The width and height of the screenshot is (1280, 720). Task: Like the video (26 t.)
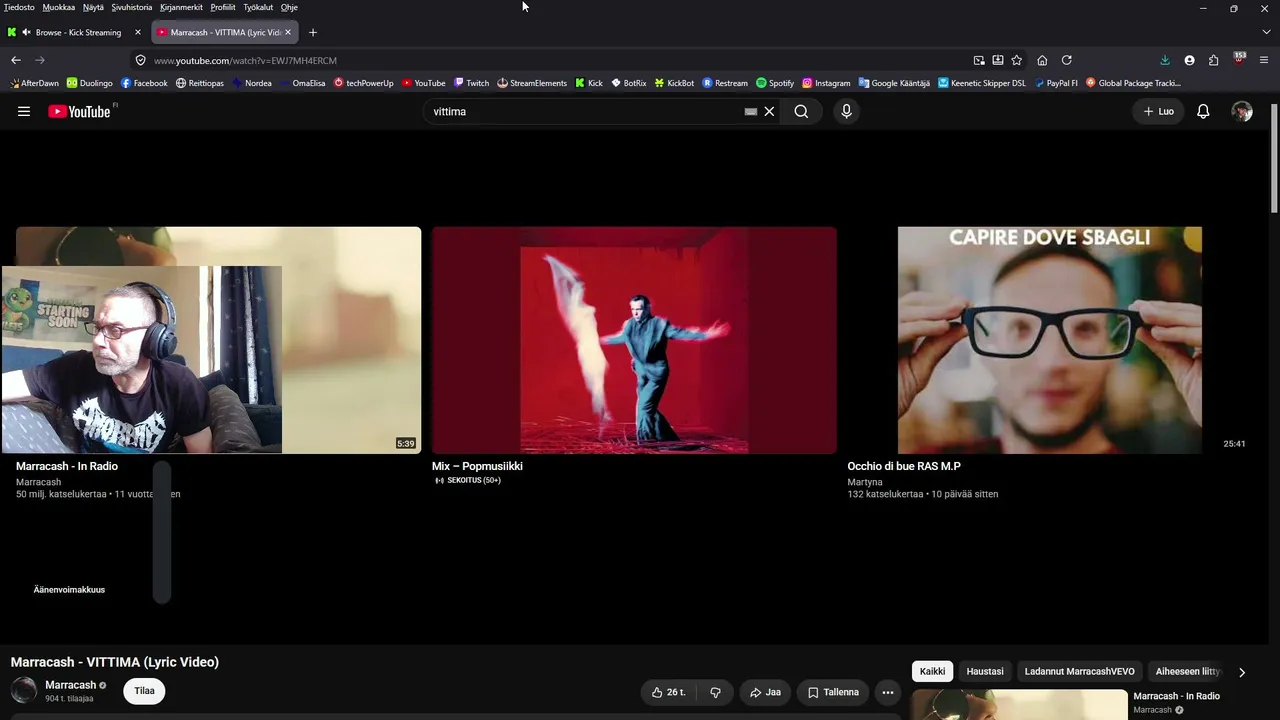coord(668,692)
